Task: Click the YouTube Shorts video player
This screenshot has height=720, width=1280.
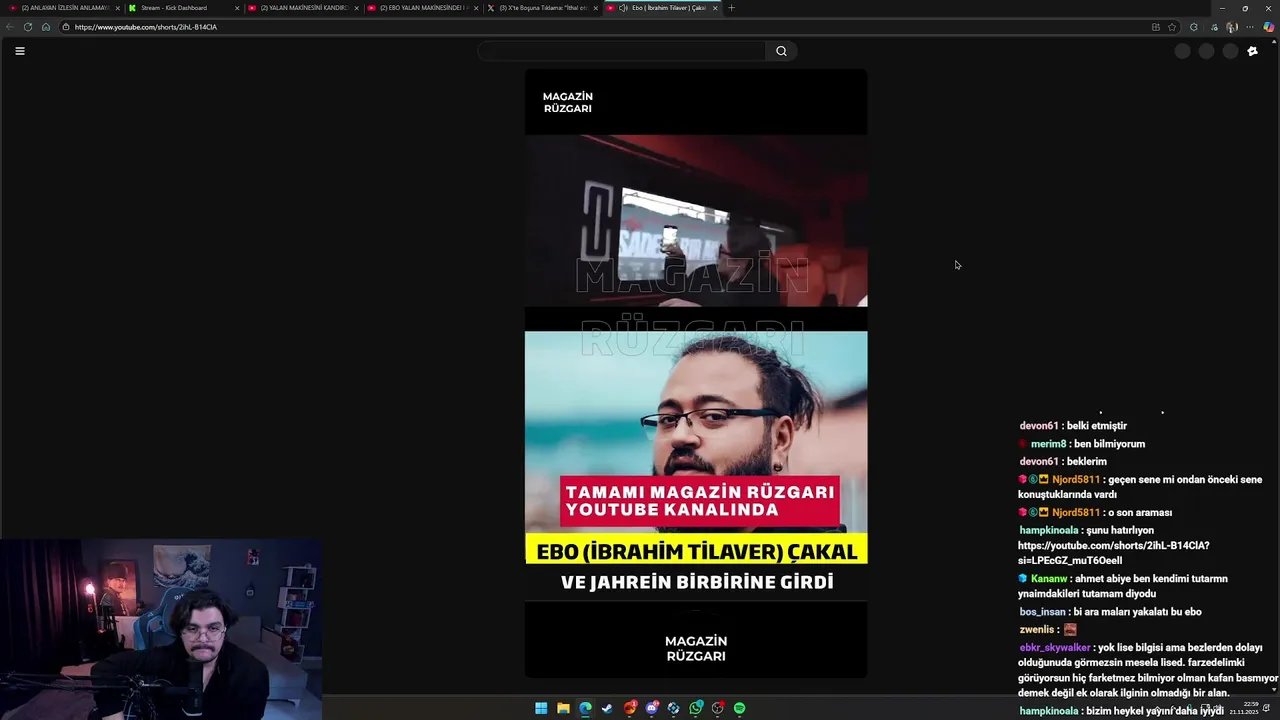Action: pos(696,373)
